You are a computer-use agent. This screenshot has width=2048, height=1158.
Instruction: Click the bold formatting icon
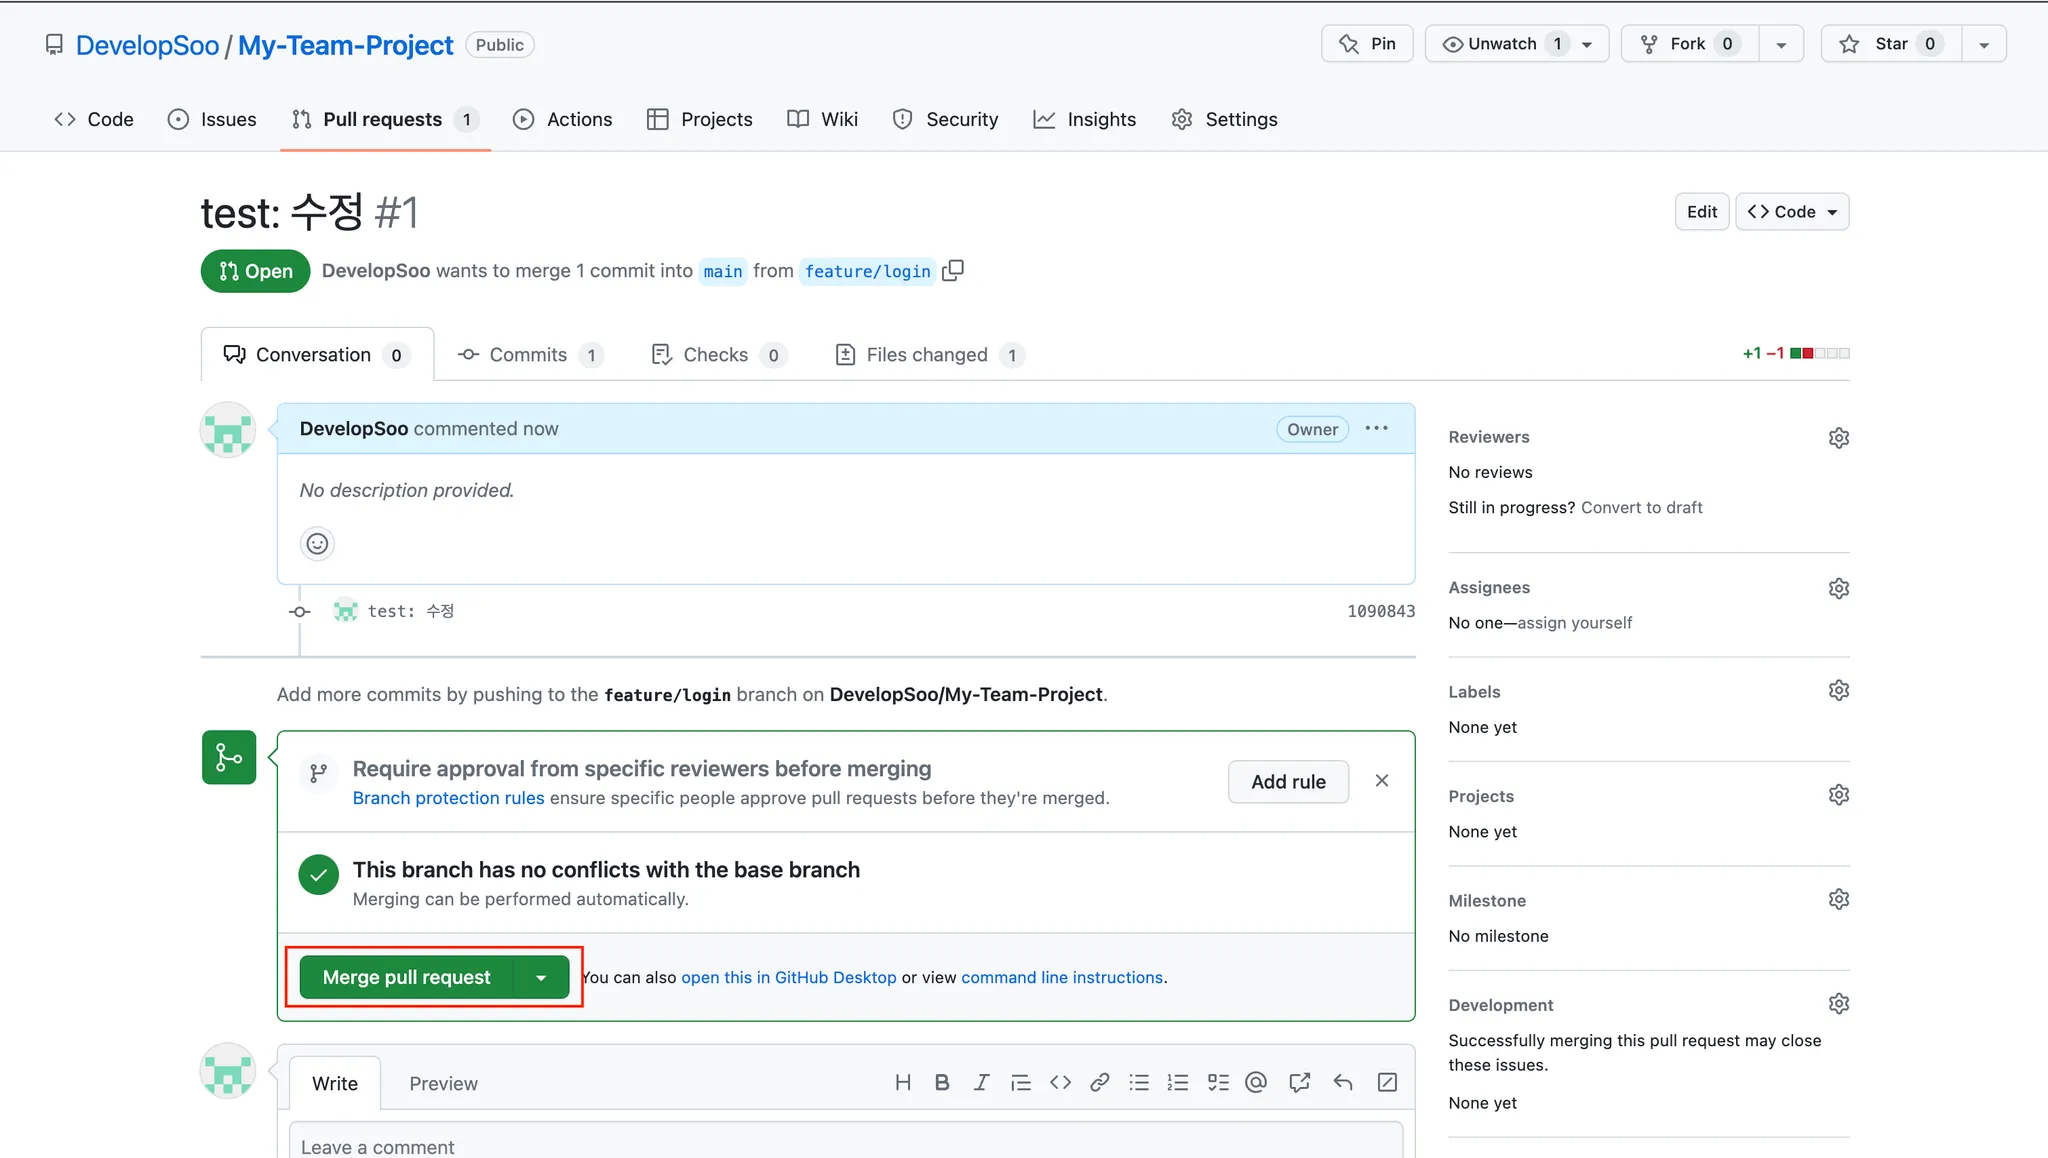(942, 1083)
